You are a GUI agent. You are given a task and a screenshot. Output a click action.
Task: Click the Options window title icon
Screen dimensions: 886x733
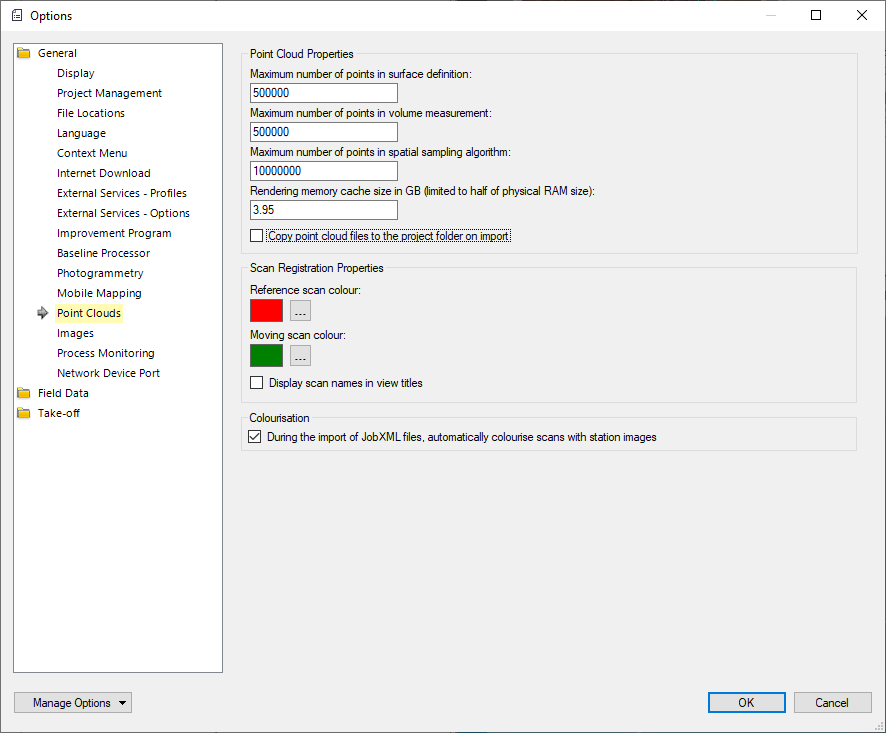coord(16,16)
